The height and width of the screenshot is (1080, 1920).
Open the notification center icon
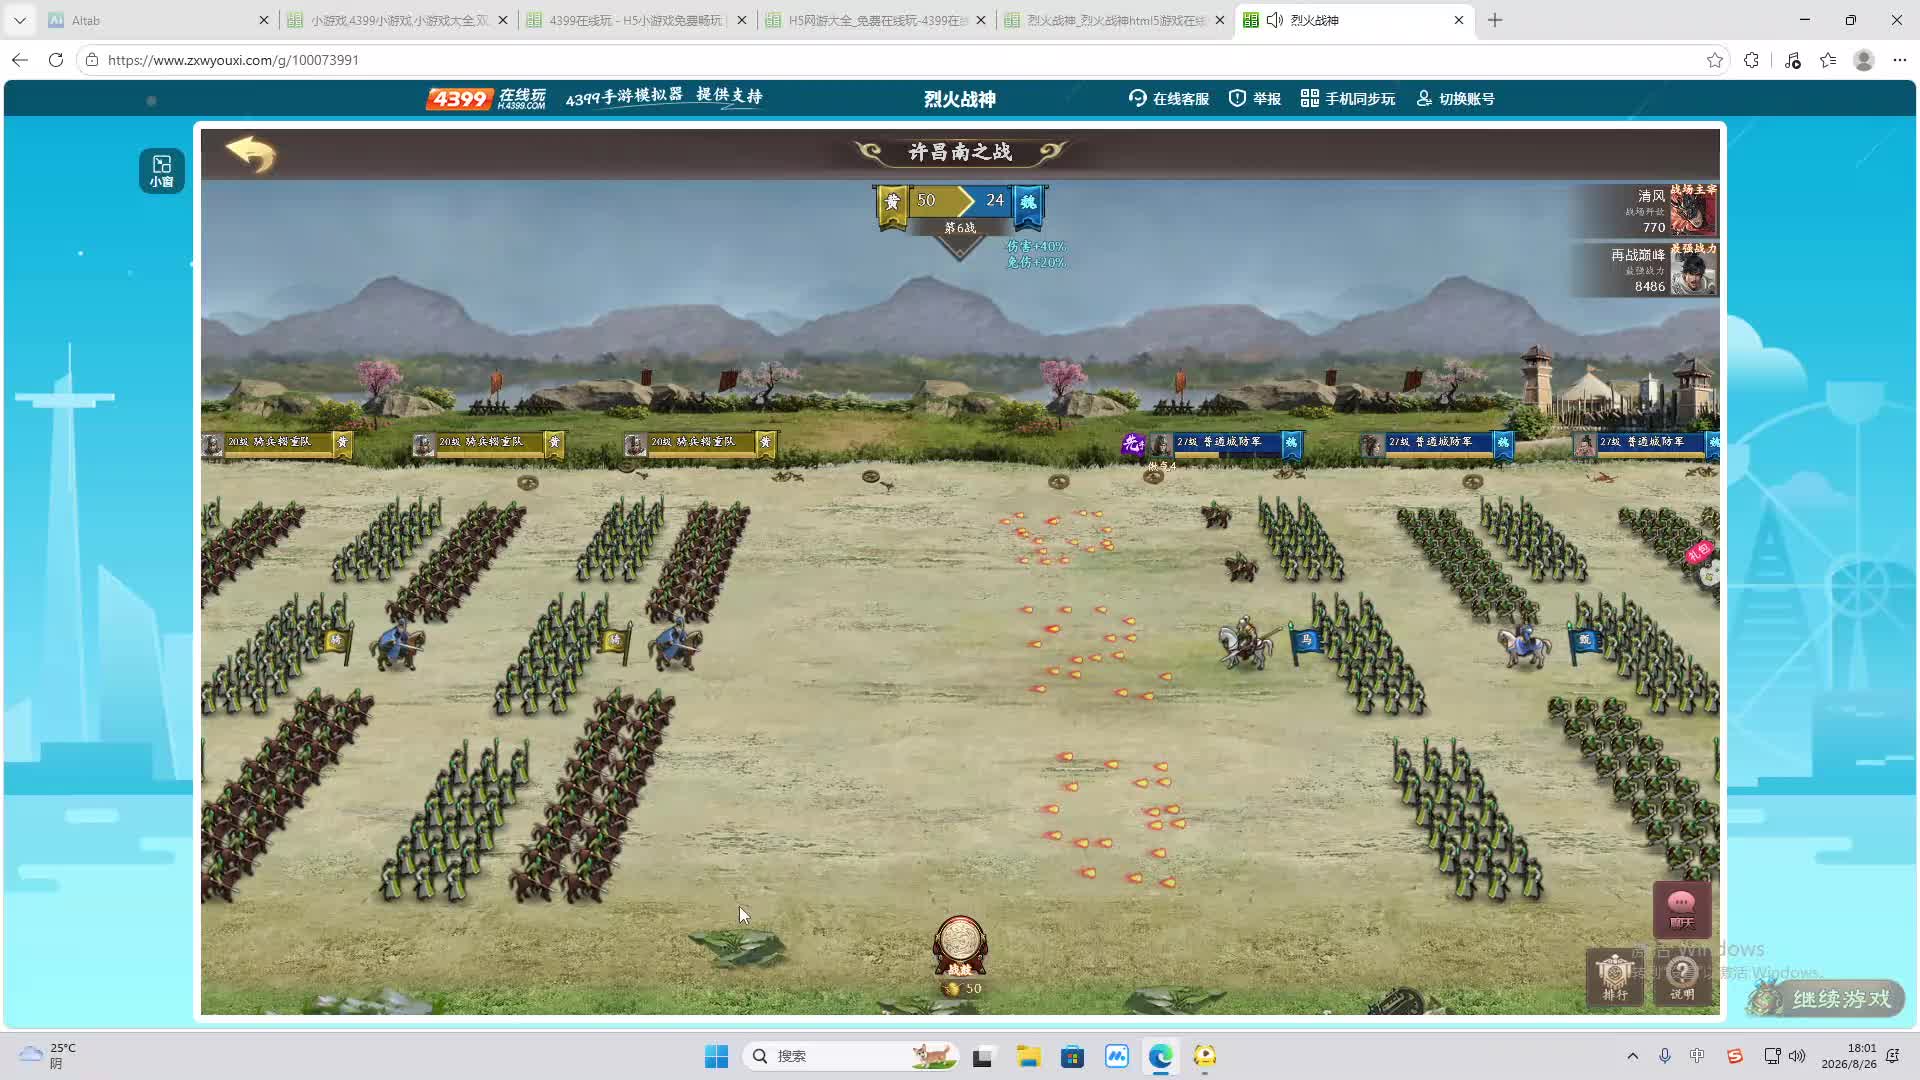[1892, 1056]
